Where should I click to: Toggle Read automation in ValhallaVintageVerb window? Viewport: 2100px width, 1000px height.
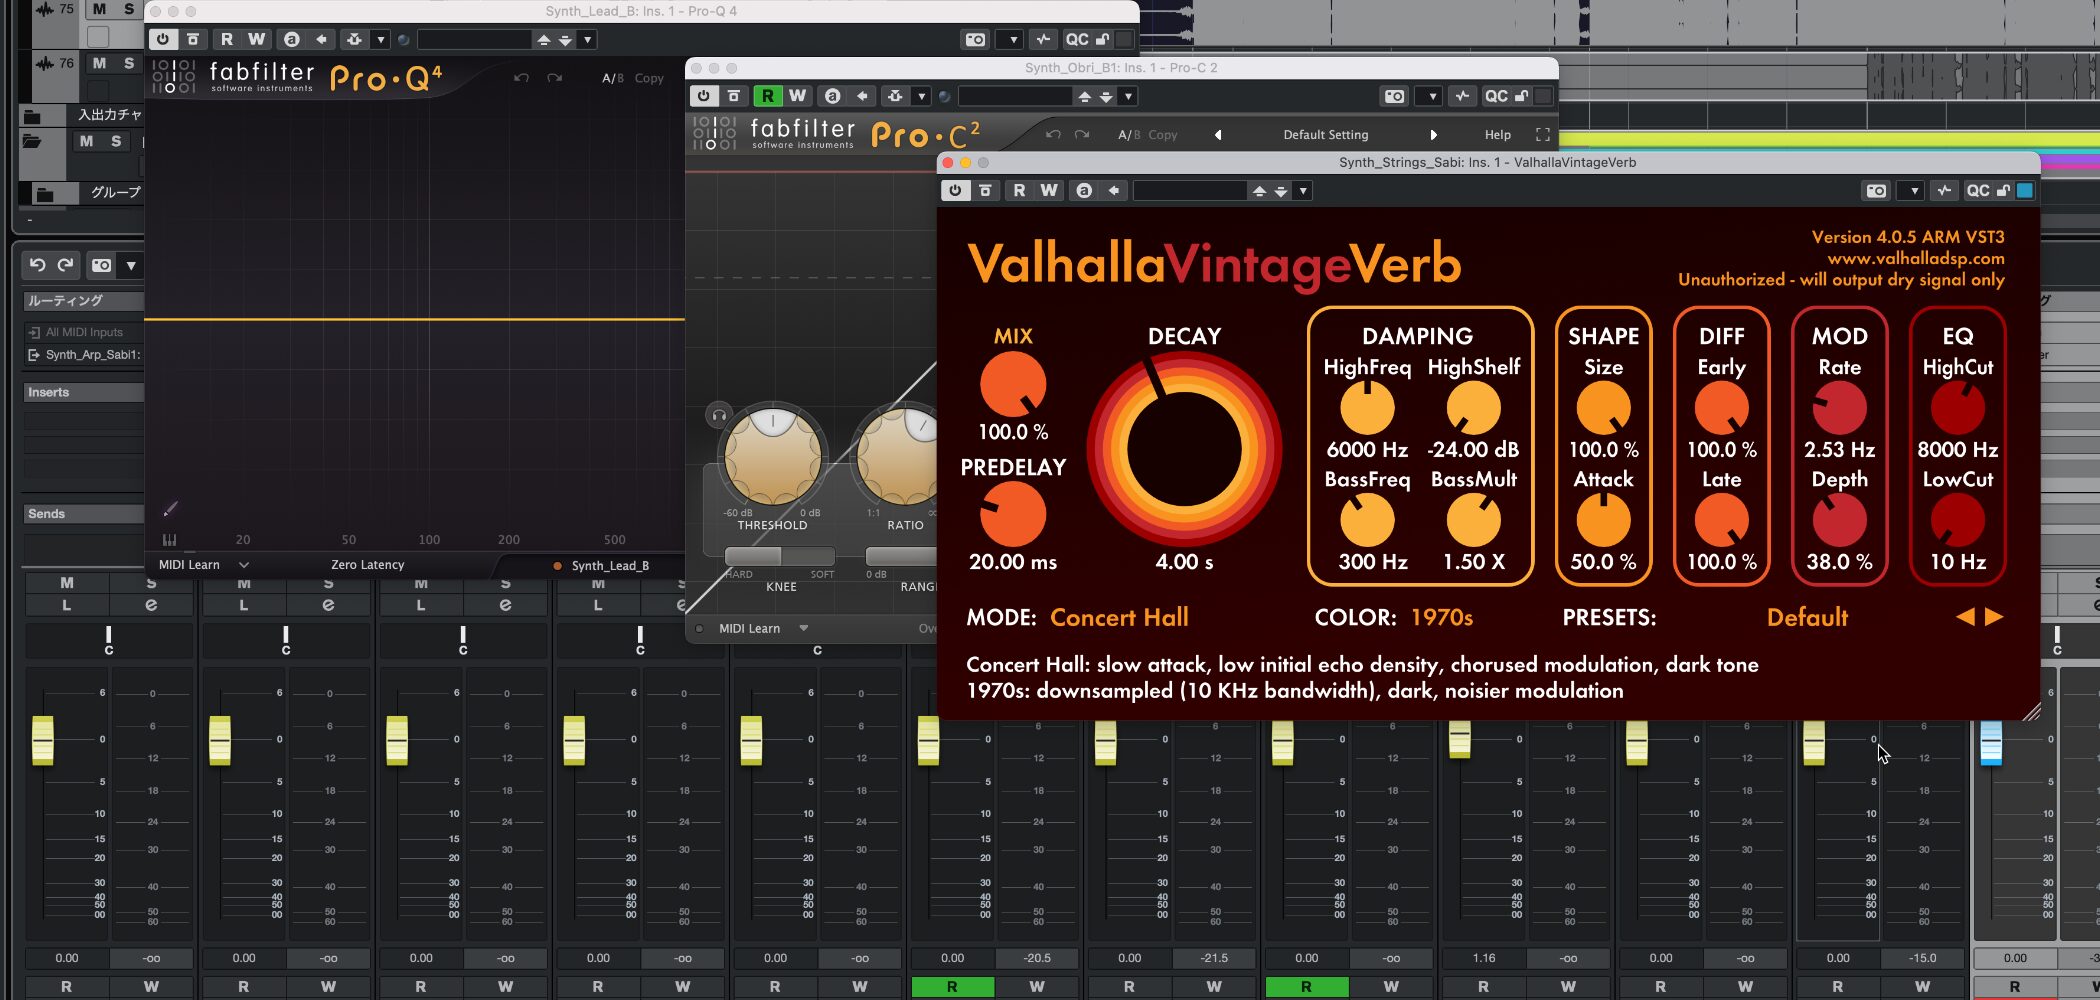pyautogui.click(x=1018, y=190)
